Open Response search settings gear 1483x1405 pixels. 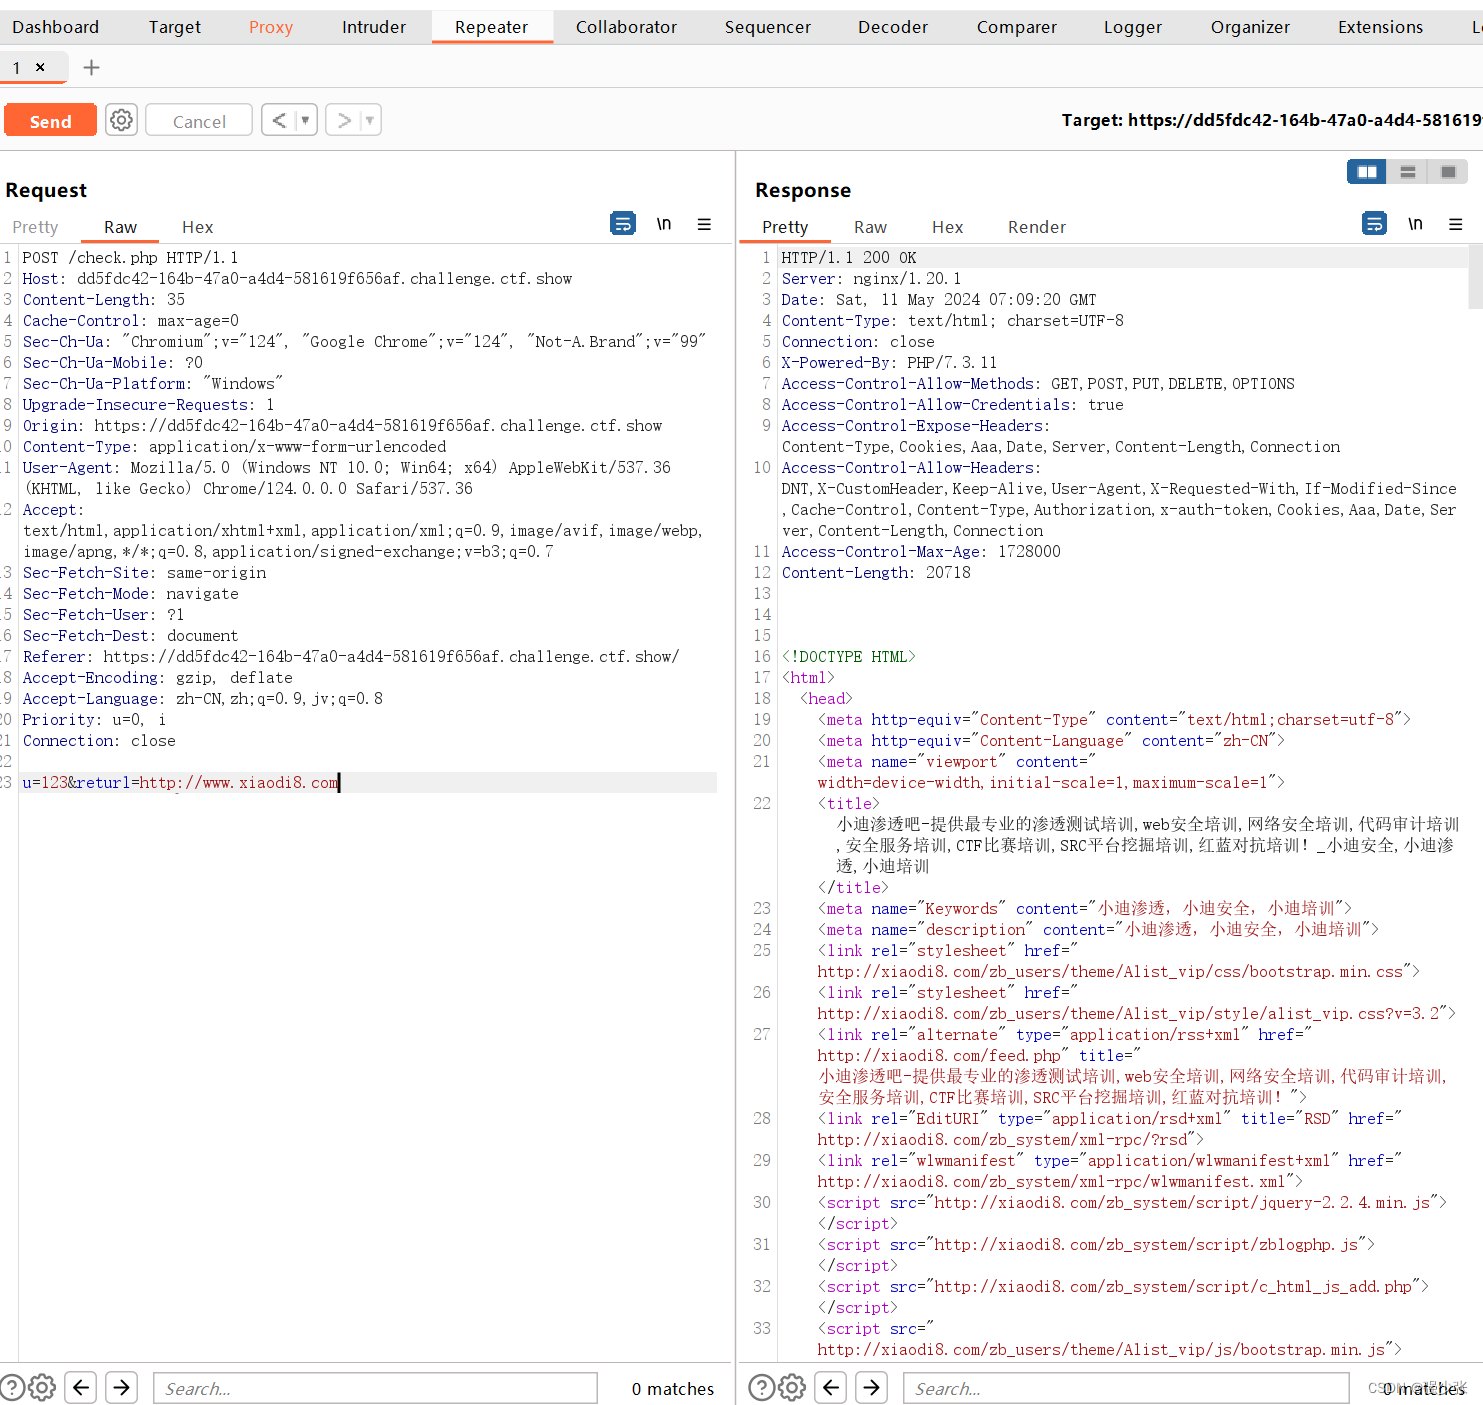792,1388
